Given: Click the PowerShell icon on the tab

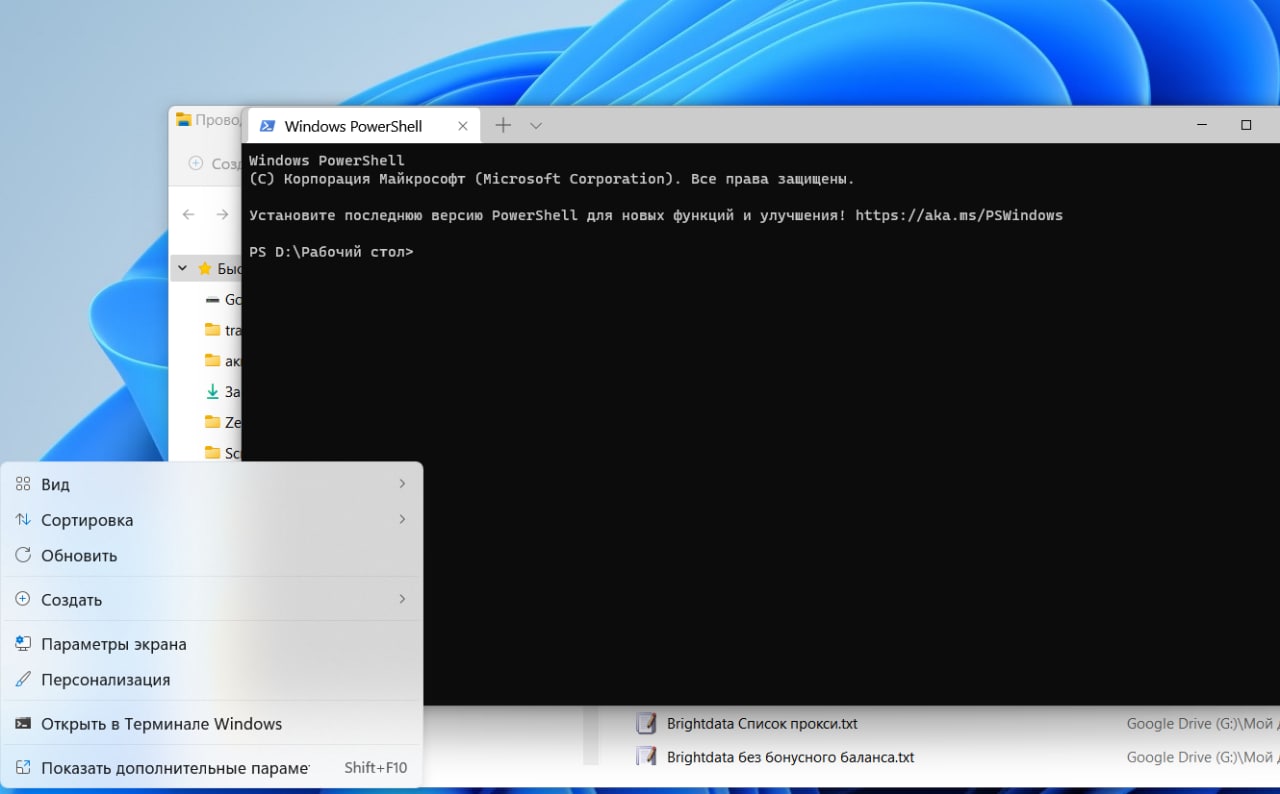Looking at the screenshot, I should coord(267,126).
